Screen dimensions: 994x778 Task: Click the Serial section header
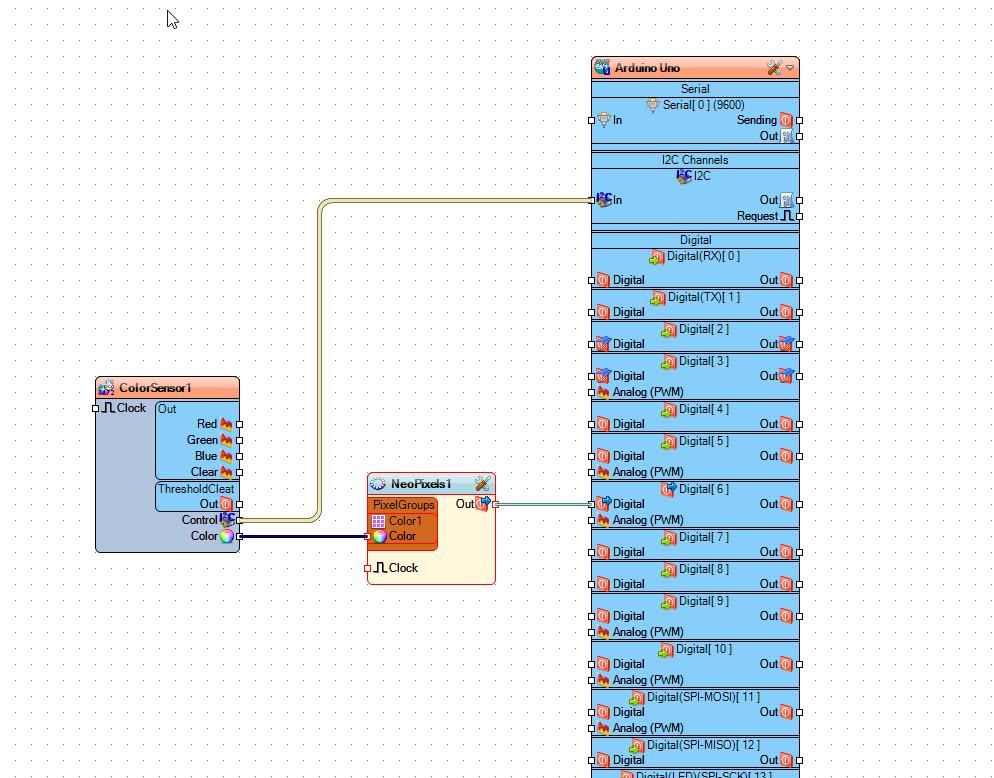click(x=695, y=89)
